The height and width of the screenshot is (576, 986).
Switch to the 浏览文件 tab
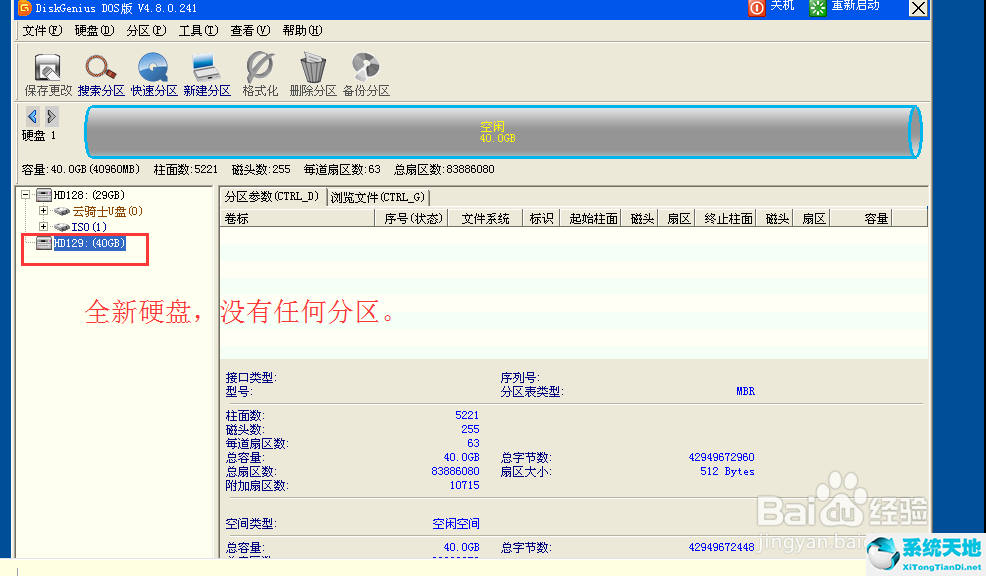(377, 197)
